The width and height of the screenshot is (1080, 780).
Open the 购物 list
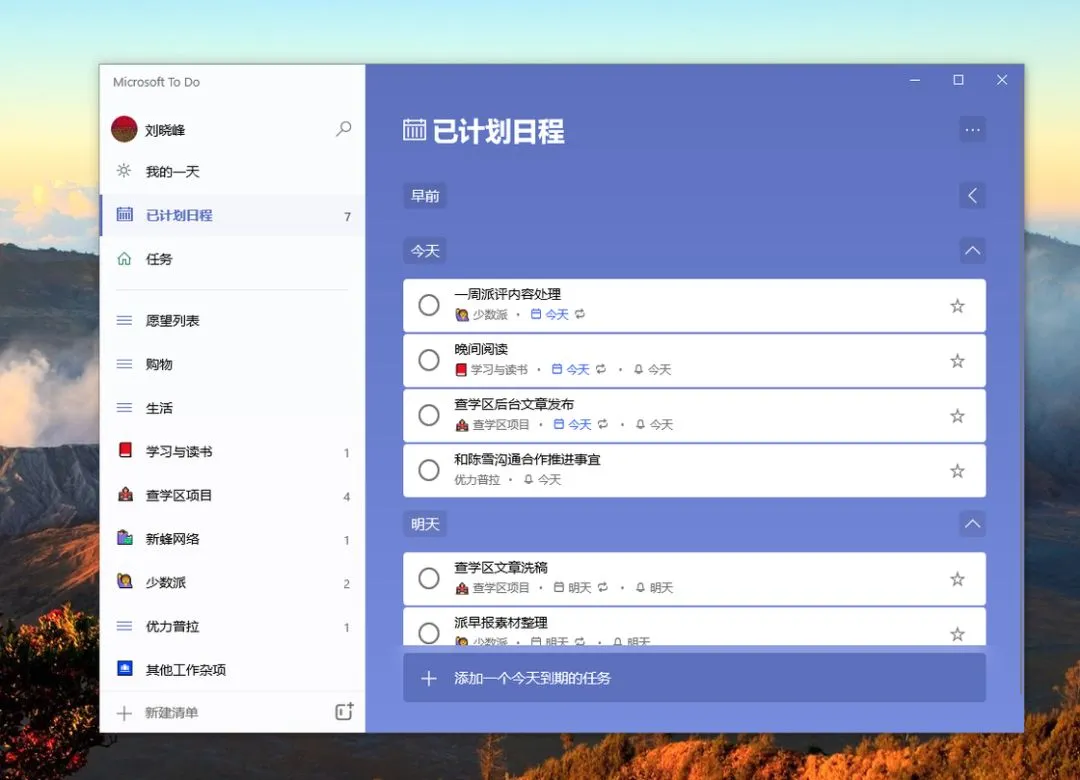232,364
